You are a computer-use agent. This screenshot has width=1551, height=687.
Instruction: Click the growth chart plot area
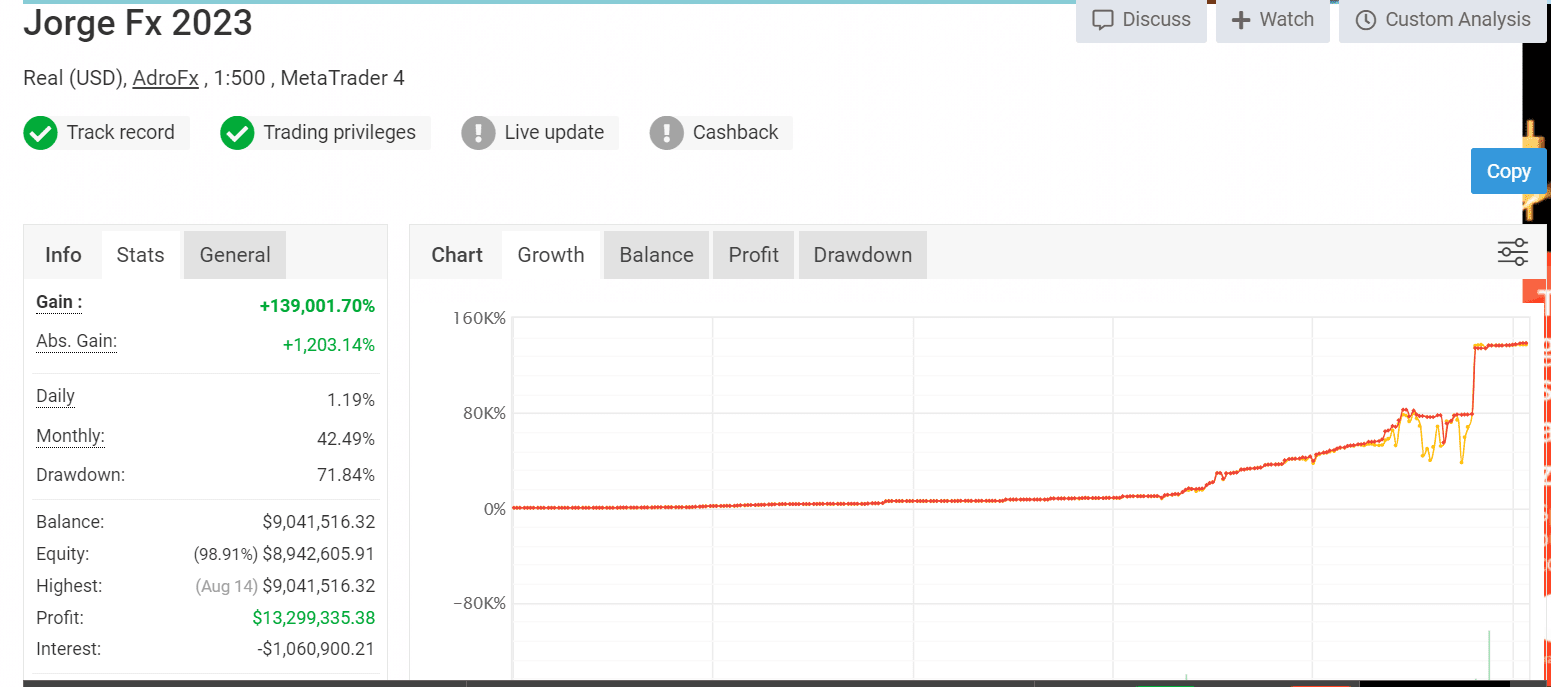pyautogui.click(x=1000, y=460)
